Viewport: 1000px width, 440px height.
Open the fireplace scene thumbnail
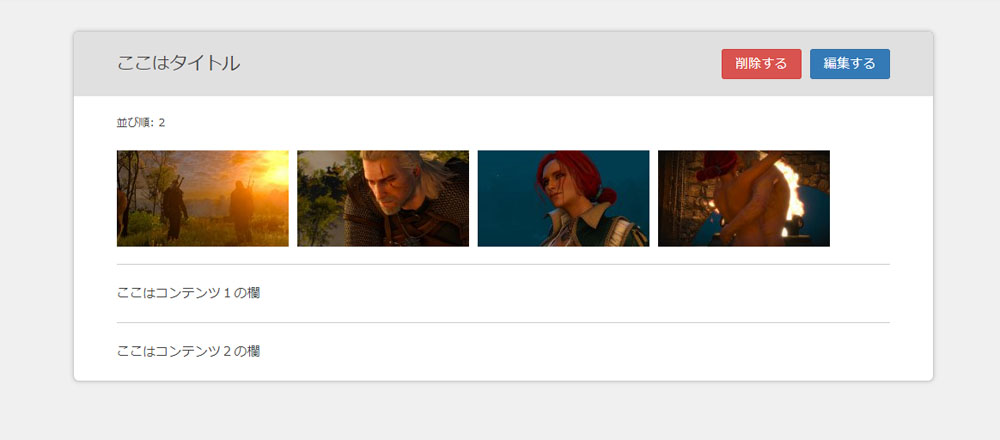tap(744, 198)
